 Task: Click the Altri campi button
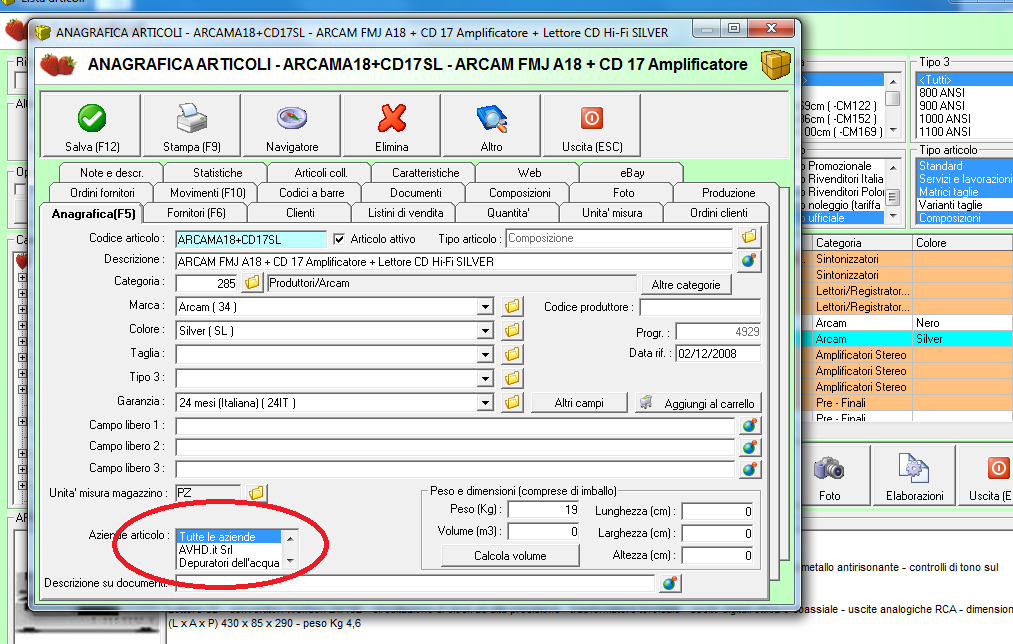click(579, 403)
